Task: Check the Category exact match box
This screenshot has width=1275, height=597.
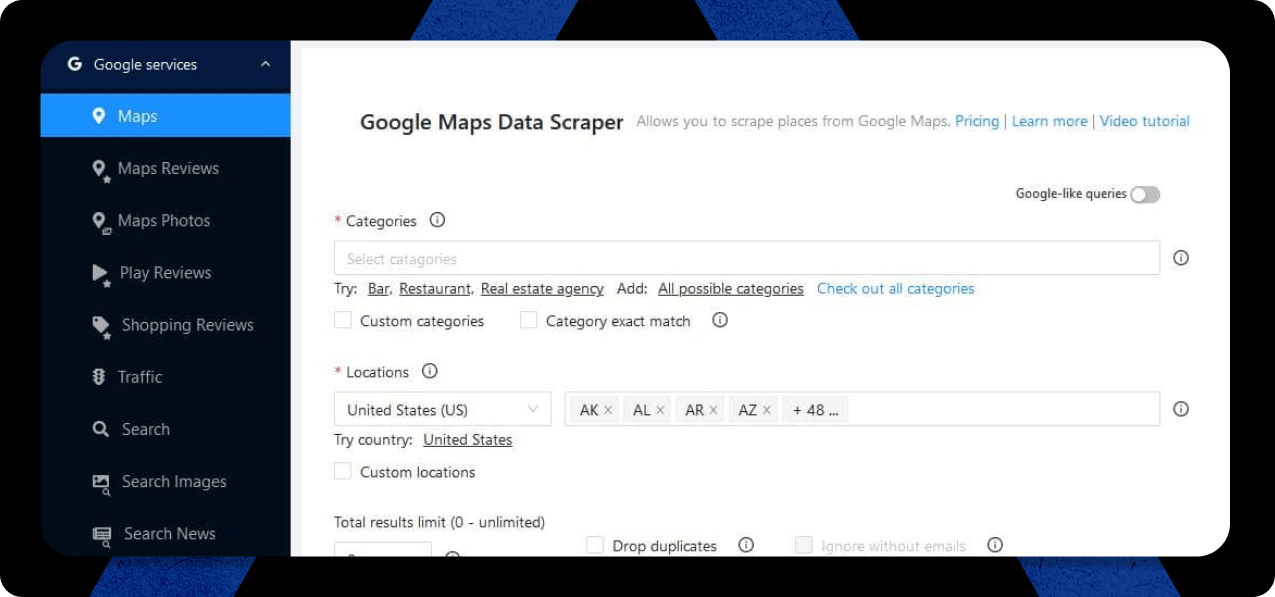Action: tap(529, 320)
